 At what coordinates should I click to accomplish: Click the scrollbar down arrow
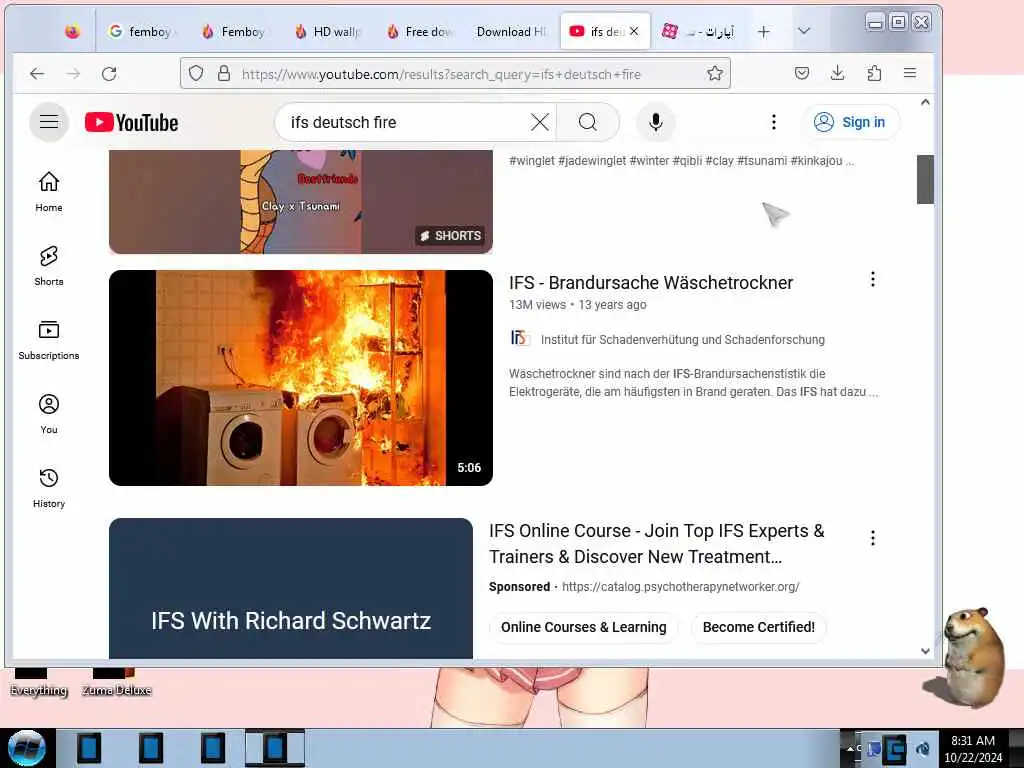tap(925, 650)
